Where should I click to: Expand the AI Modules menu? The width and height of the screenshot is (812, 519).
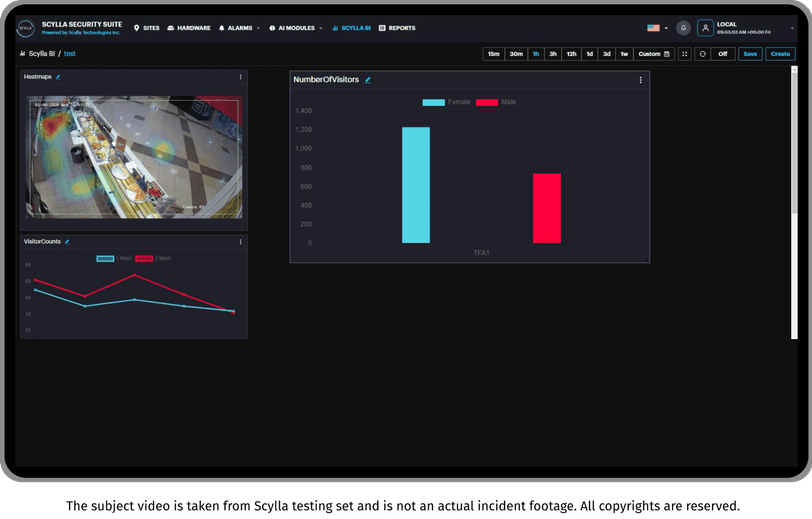(296, 28)
